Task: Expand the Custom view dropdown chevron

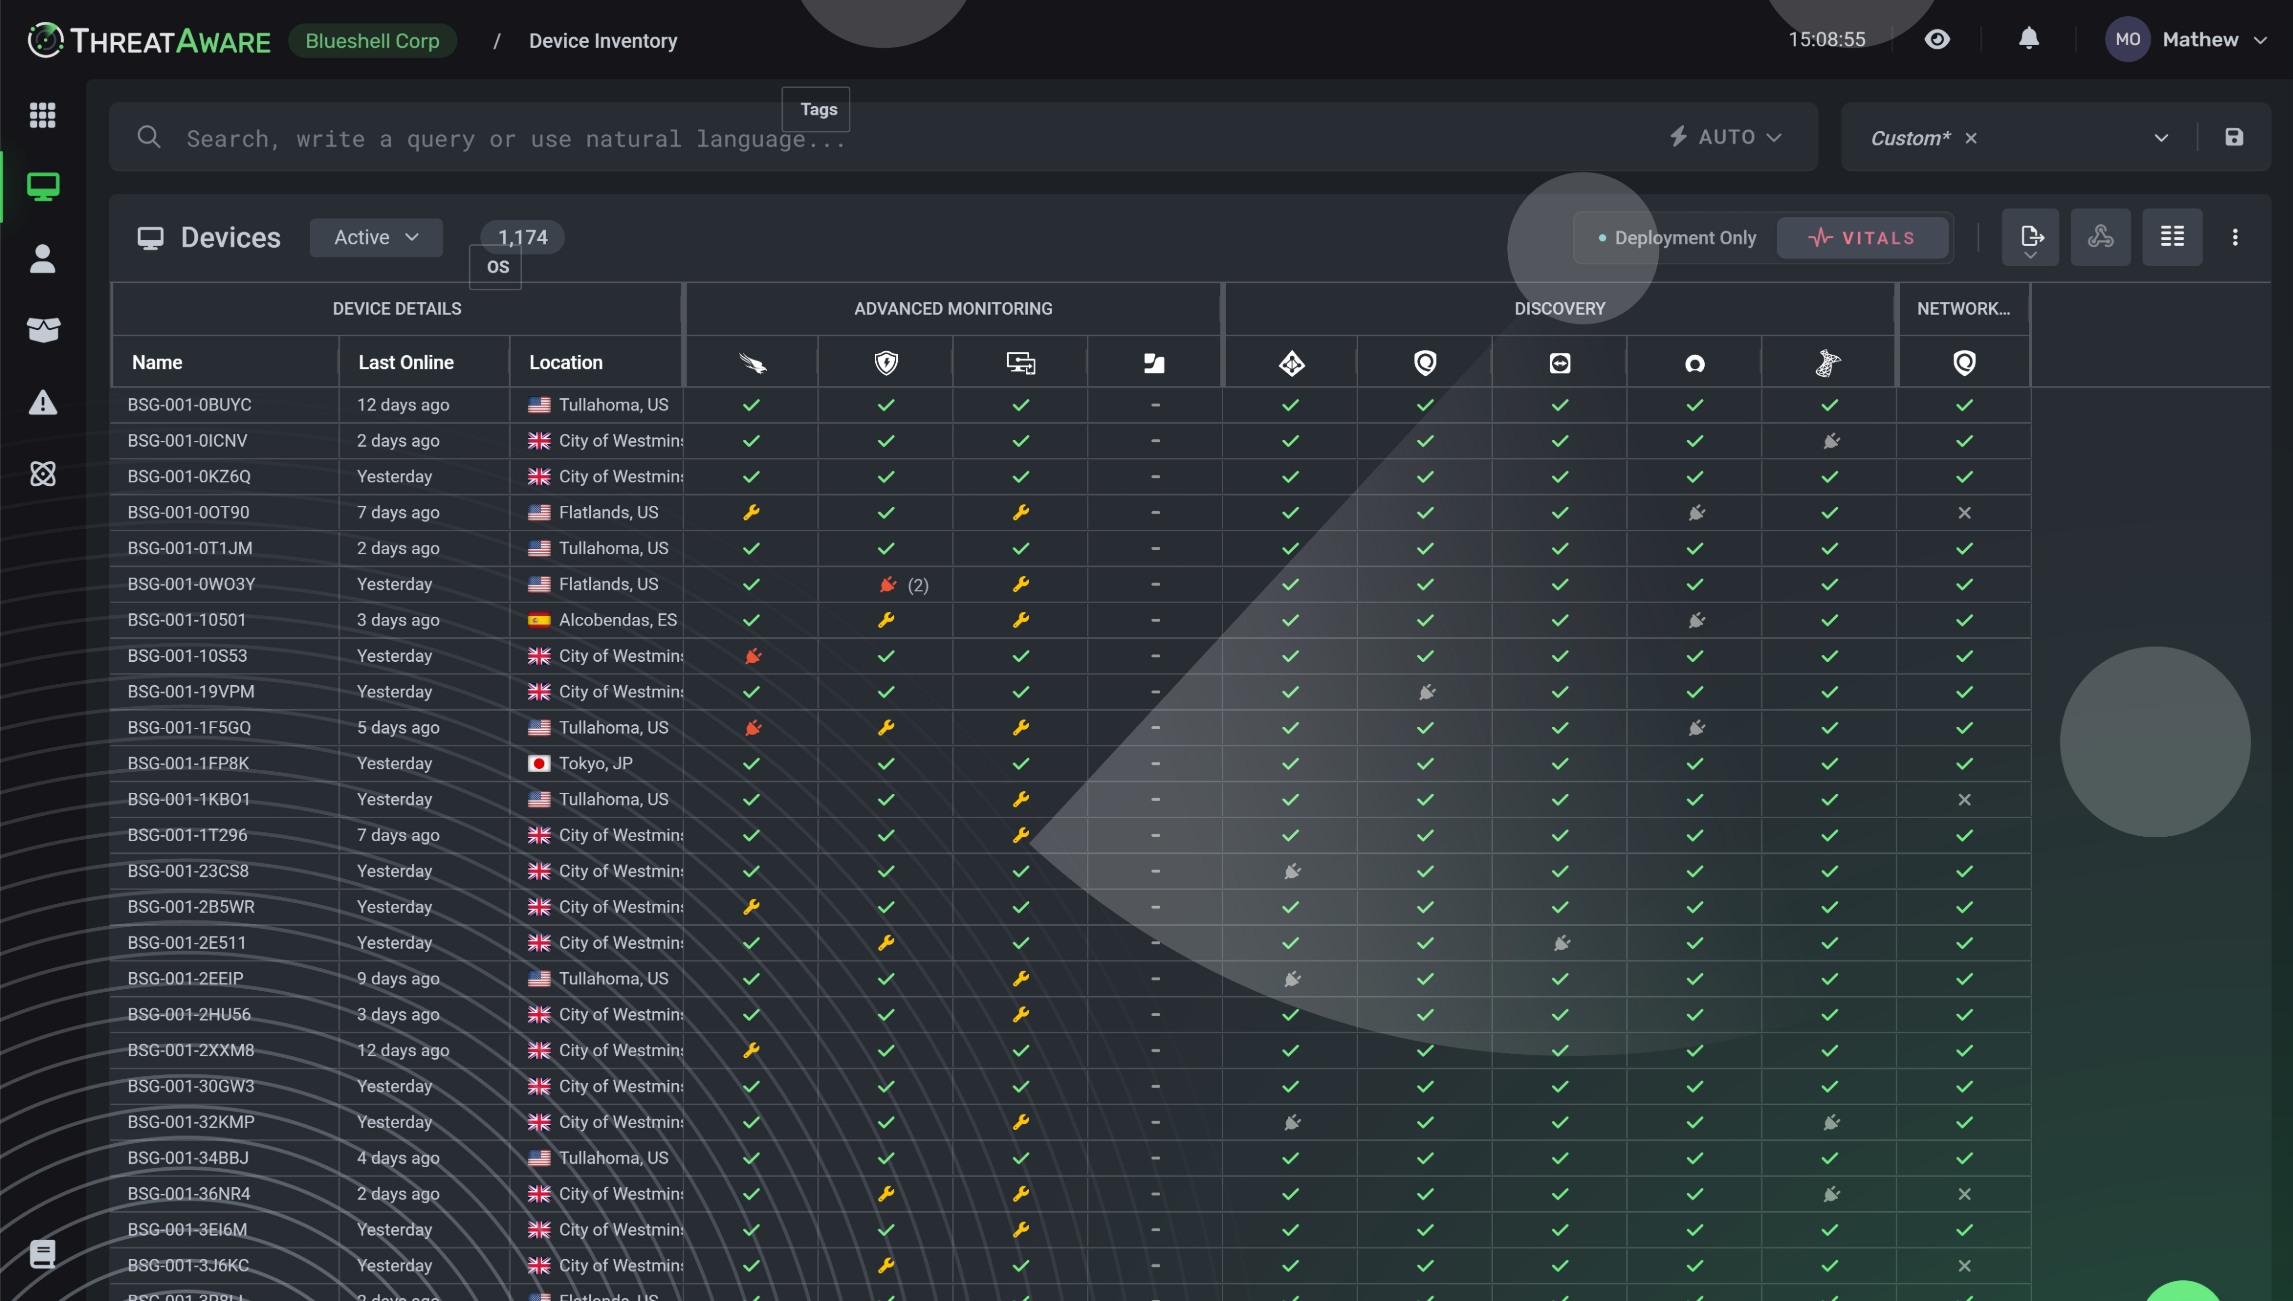Action: click(2161, 138)
